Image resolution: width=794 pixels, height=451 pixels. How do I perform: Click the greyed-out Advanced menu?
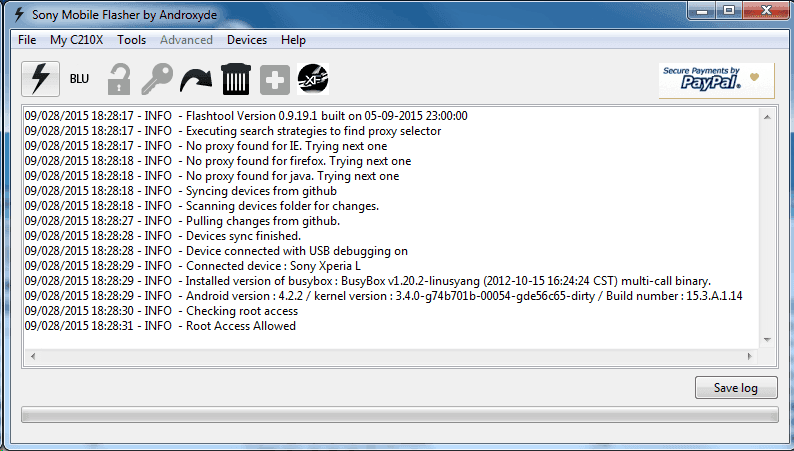click(x=186, y=40)
